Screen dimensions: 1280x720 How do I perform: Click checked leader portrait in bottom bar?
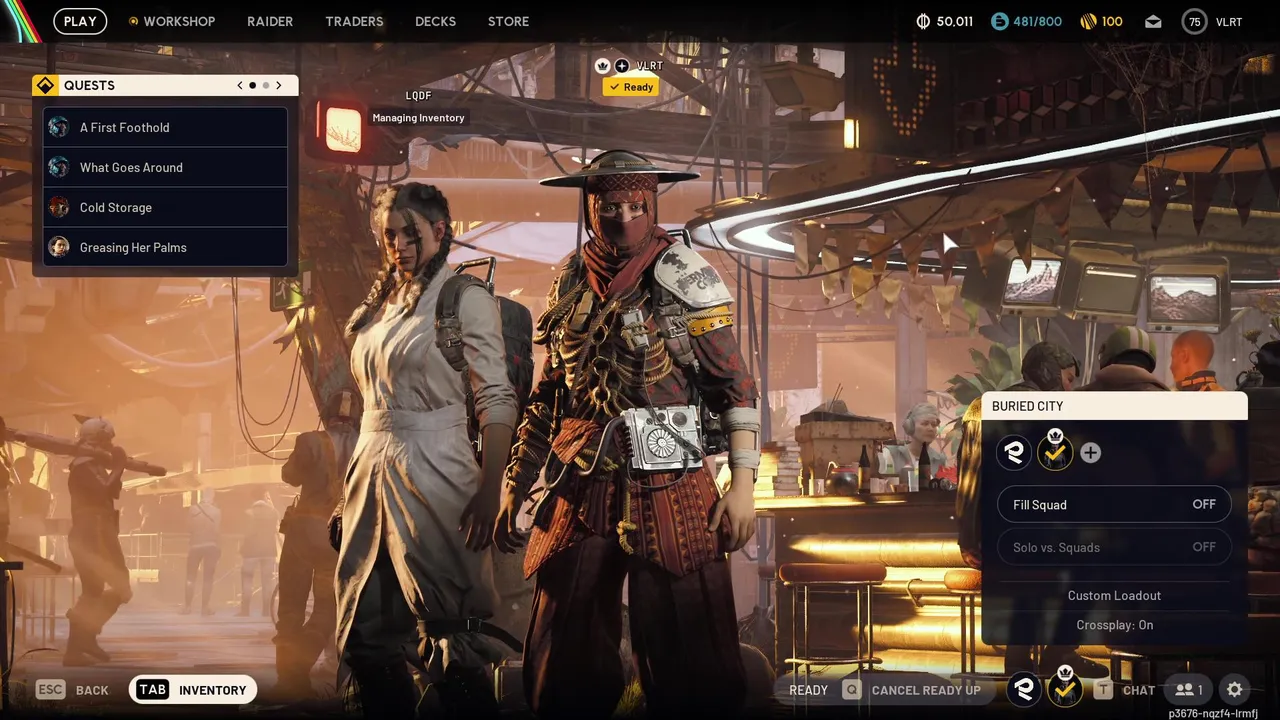click(x=1065, y=688)
